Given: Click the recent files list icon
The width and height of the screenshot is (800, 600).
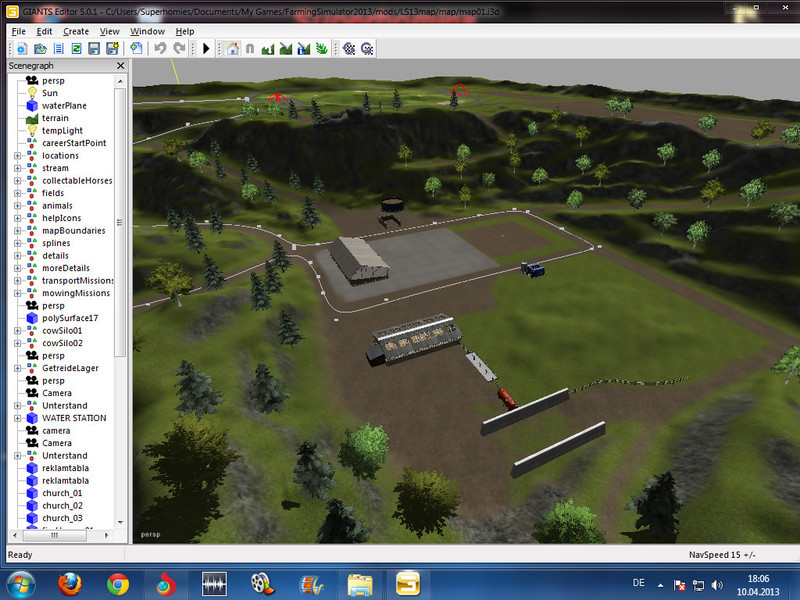Looking at the screenshot, I should [59, 49].
